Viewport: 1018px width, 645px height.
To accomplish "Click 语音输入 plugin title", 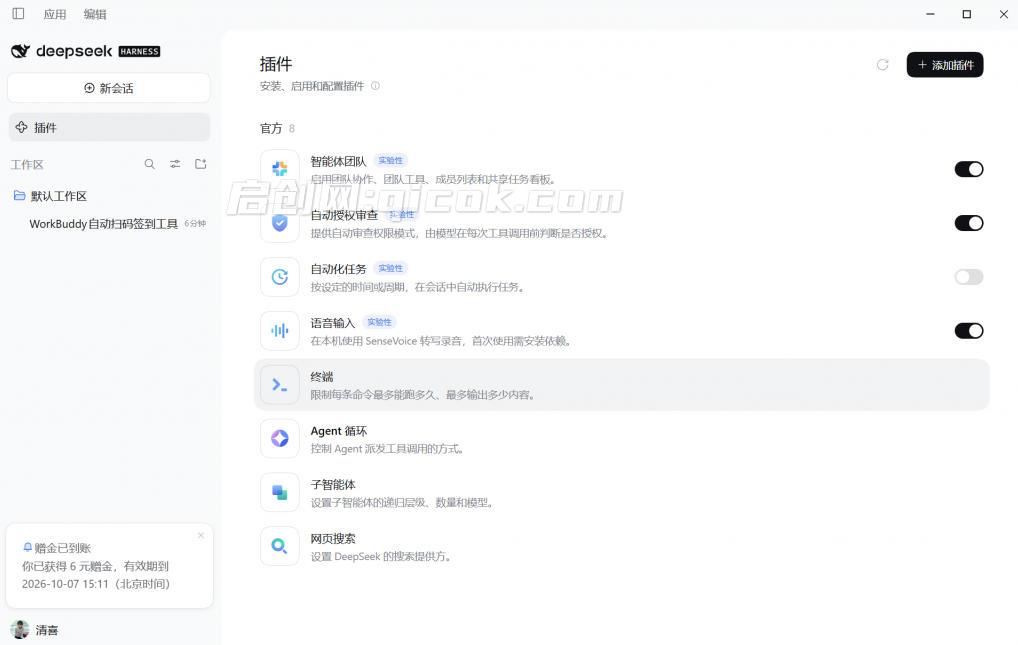I will pos(332,323).
